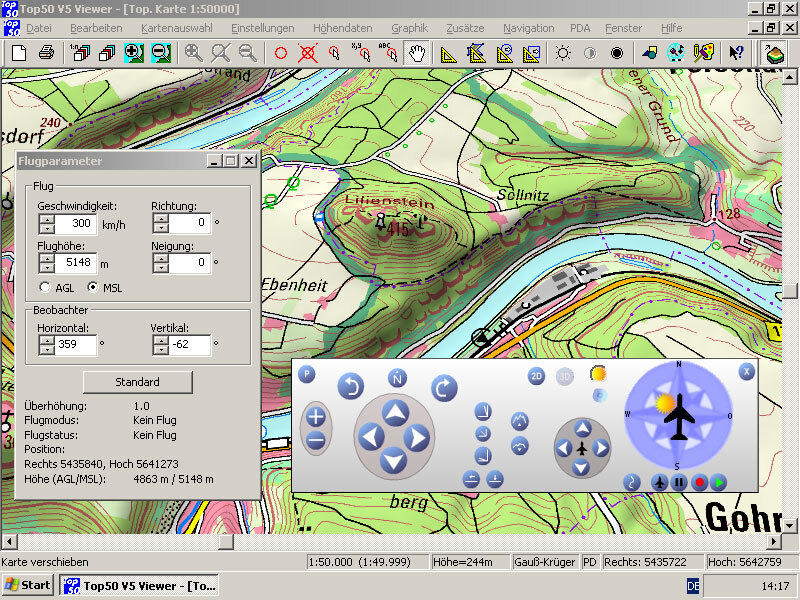The image size is (800, 600).
Task: Click Top50 V5 Viewer taskbar button
Action: [139, 585]
